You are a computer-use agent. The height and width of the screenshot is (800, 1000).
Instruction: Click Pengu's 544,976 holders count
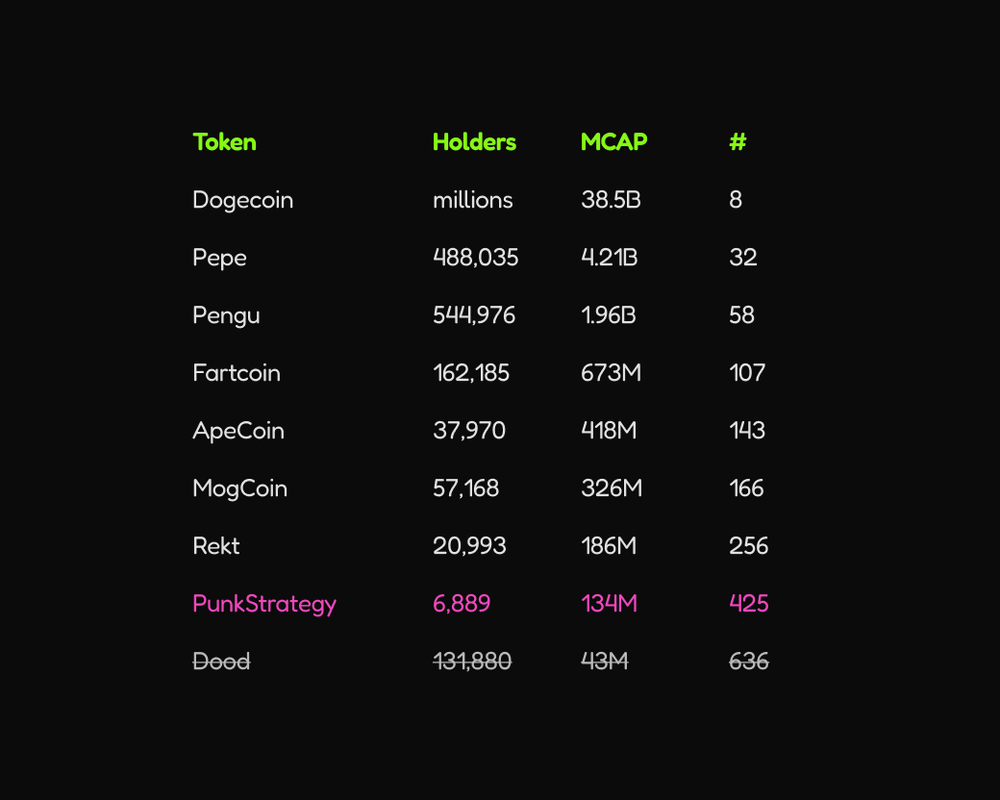[474, 316]
